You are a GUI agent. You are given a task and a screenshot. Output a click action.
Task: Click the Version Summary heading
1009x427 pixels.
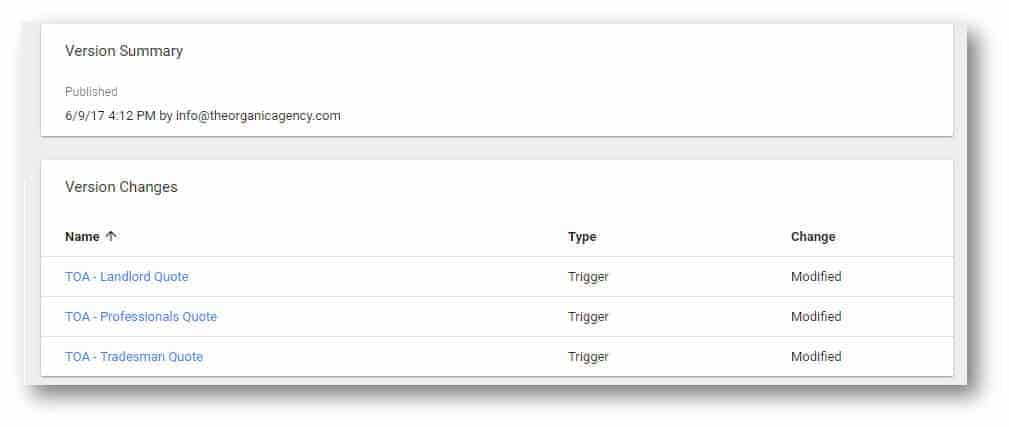(x=124, y=51)
